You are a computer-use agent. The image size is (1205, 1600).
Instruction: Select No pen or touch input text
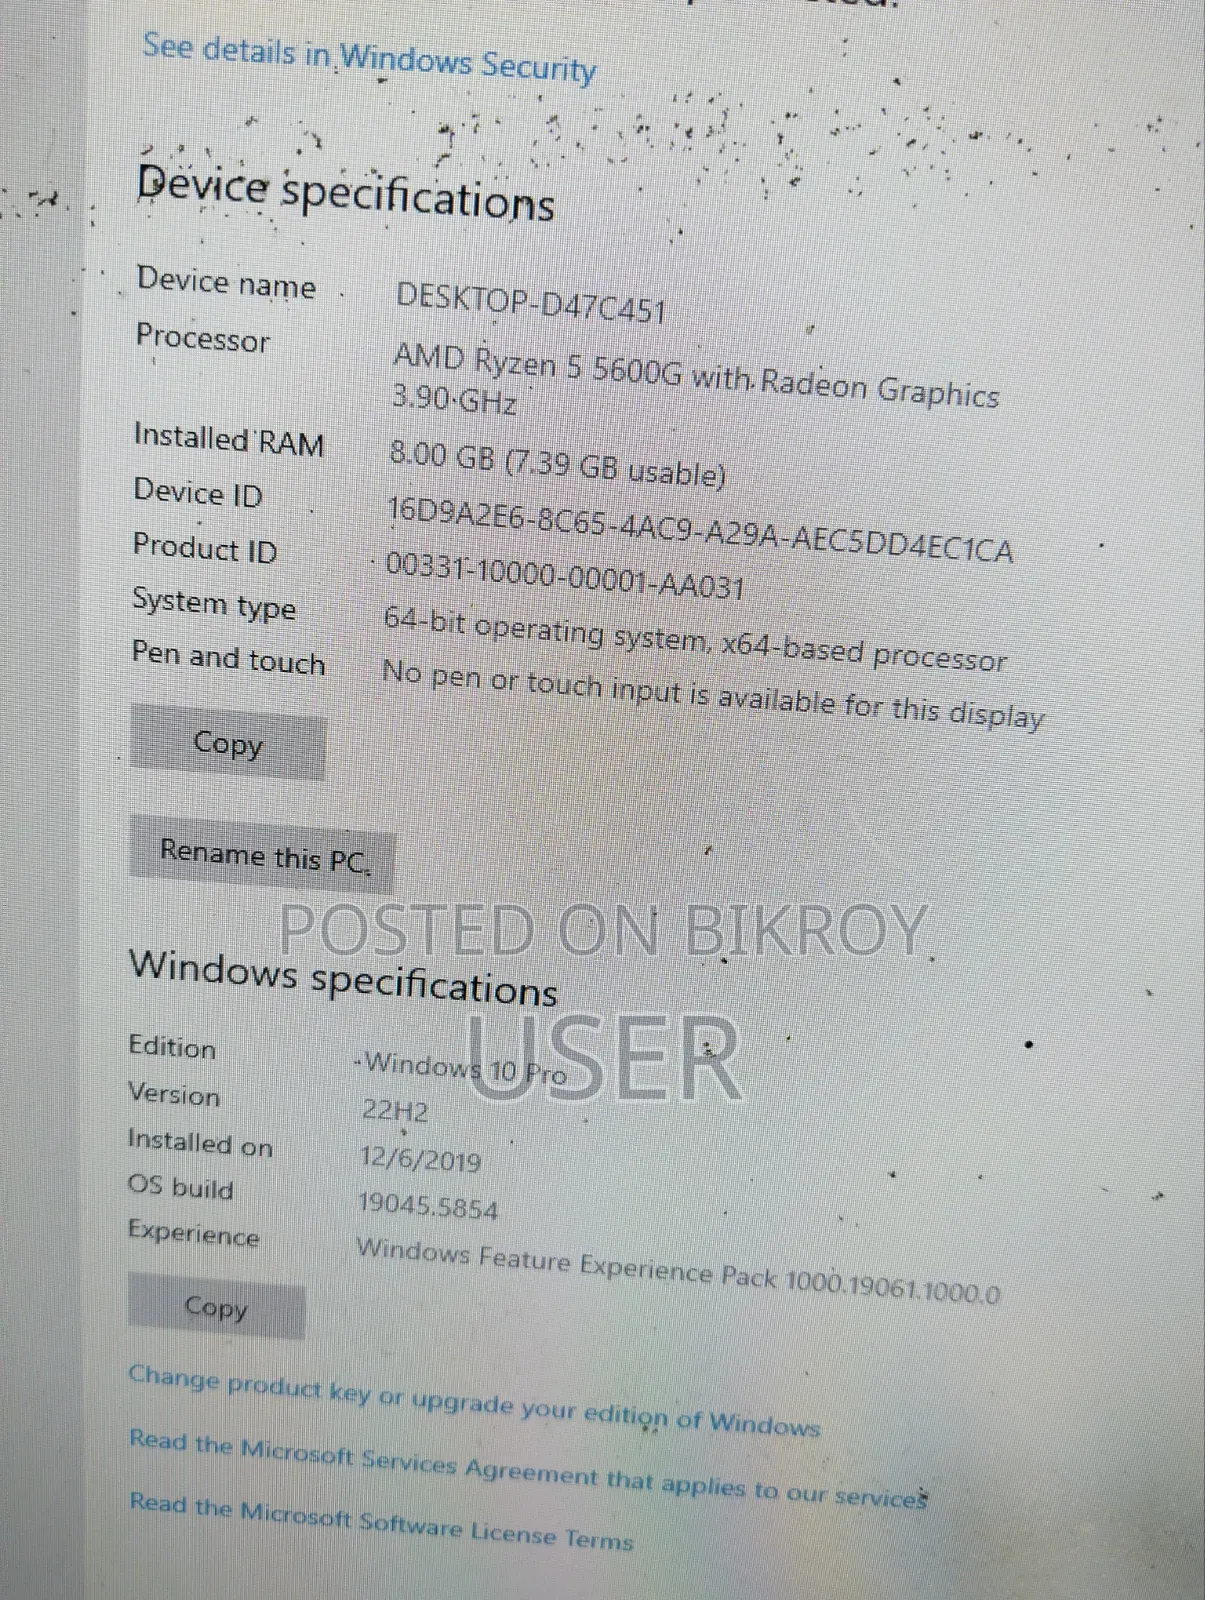pos(713,694)
